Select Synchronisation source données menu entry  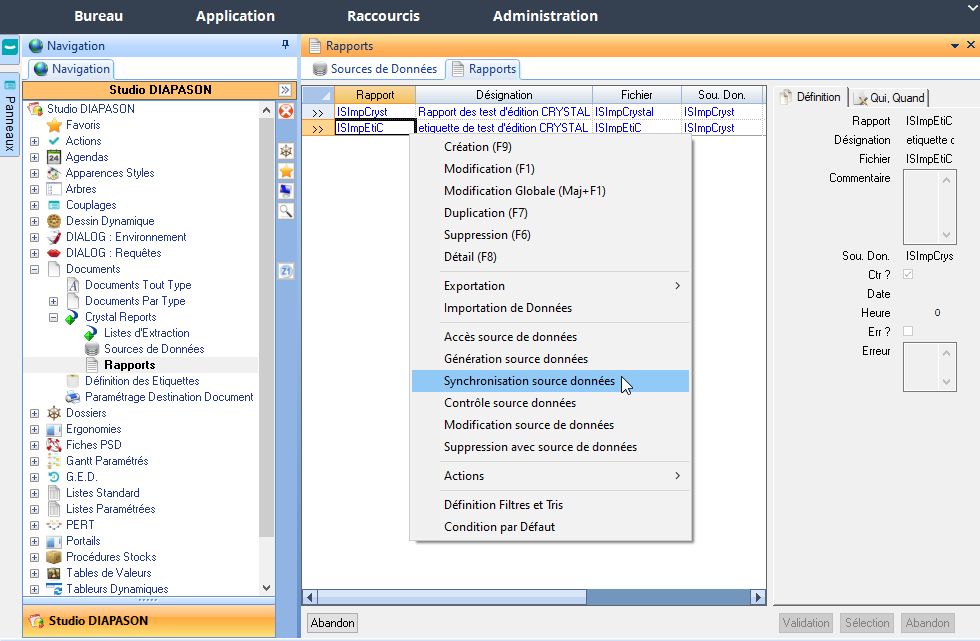click(529, 381)
